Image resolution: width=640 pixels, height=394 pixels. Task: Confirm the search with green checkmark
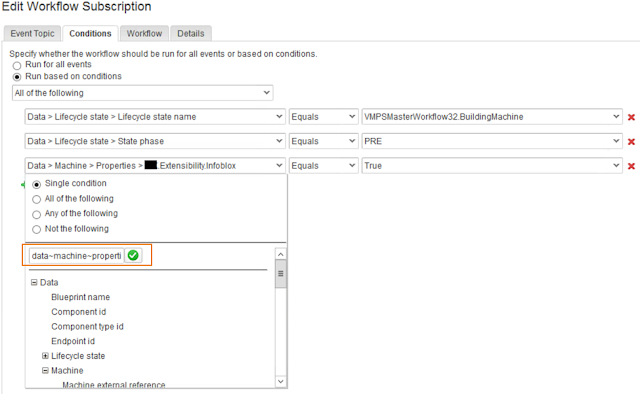(x=133, y=256)
